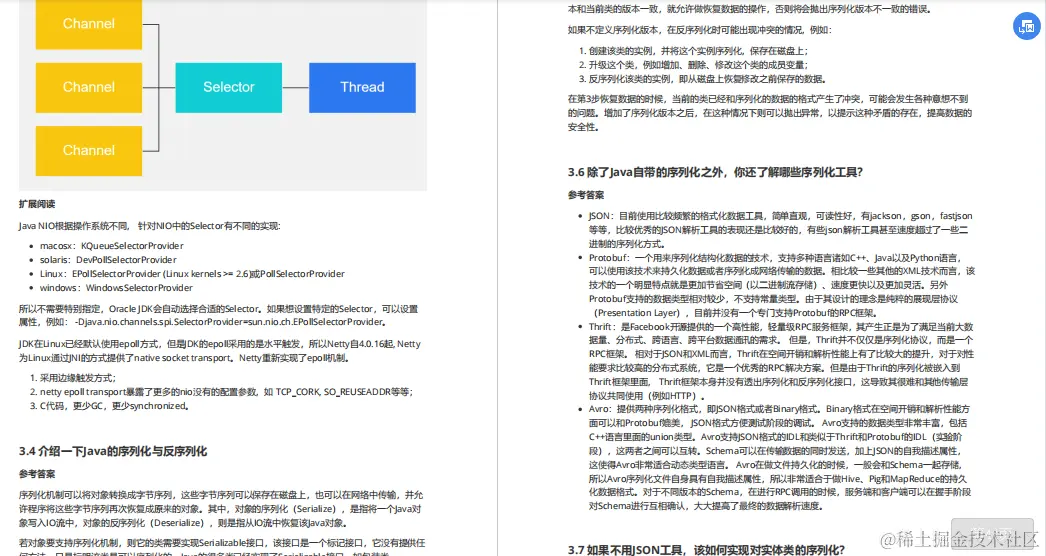Click the paragraph starting 'JDK在Linux已经默认使用epoll方式'
This screenshot has width=1046, height=556.
point(219,351)
